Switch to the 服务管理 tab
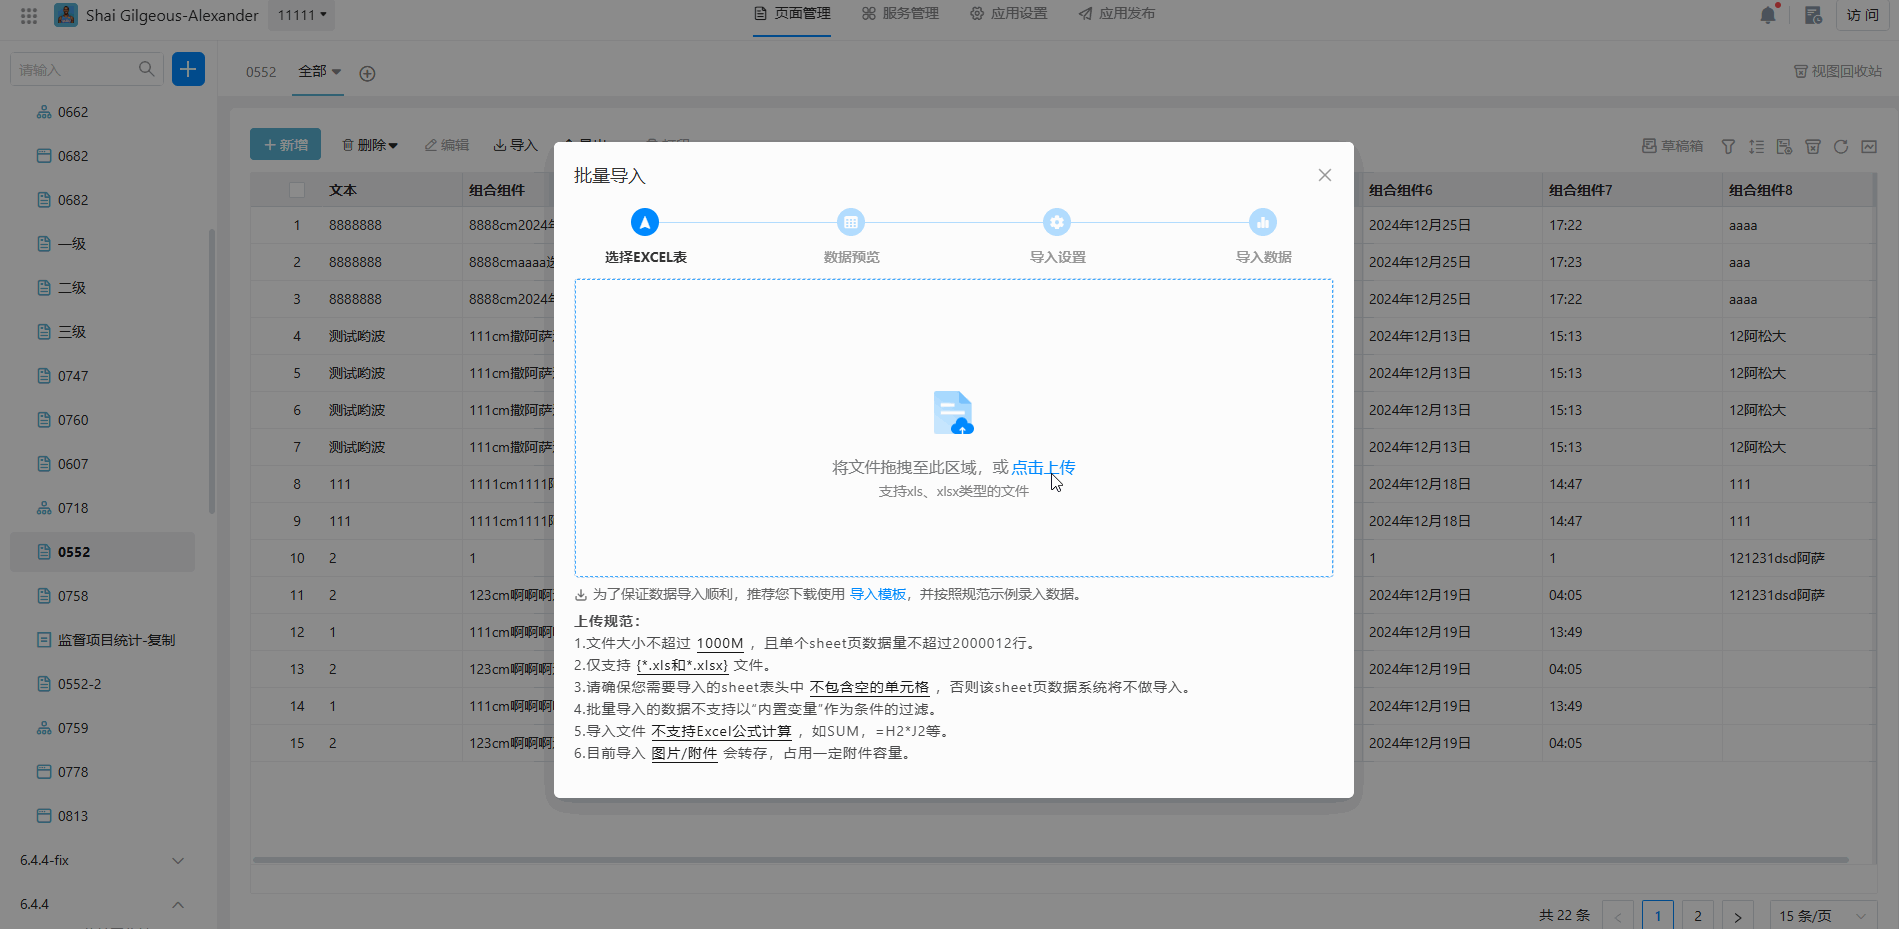The height and width of the screenshot is (929, 1899). (x=900, y=14)
